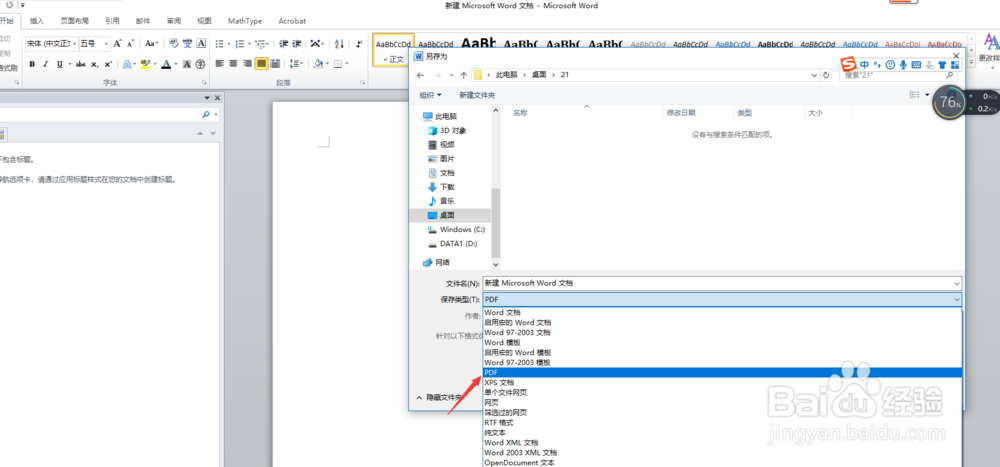Go up one folder level
This screenshot has height=467, width=1000.
pos(464,75)
